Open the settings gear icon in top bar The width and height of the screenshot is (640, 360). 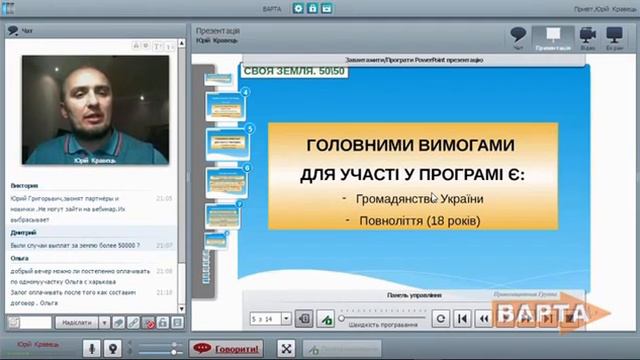298,8
